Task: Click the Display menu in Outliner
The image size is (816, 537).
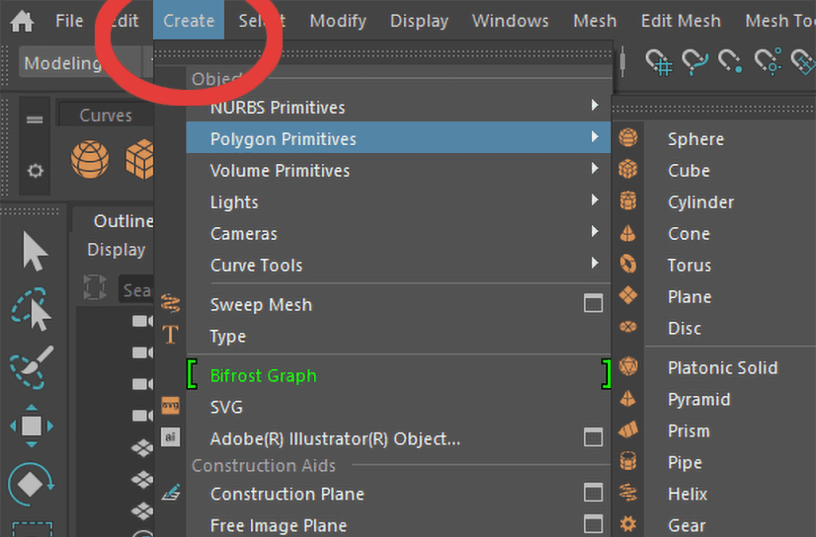Action: pyautogui.click(x=116, y=250)
